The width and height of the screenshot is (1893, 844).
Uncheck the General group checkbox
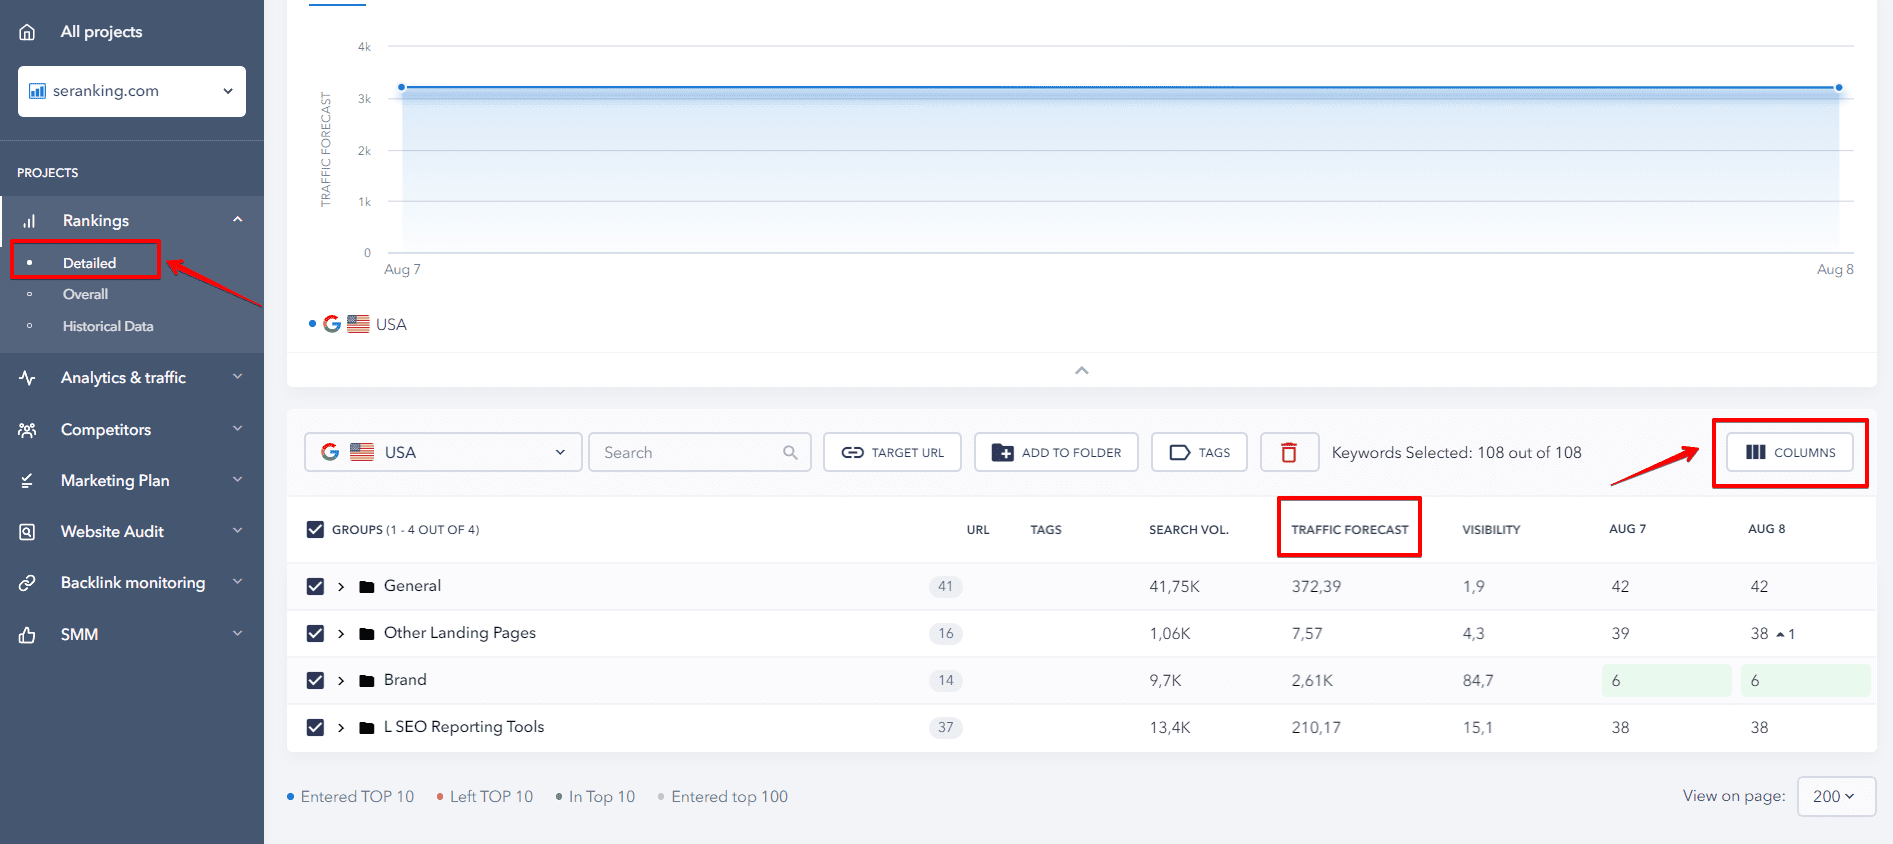pos(315,586)
